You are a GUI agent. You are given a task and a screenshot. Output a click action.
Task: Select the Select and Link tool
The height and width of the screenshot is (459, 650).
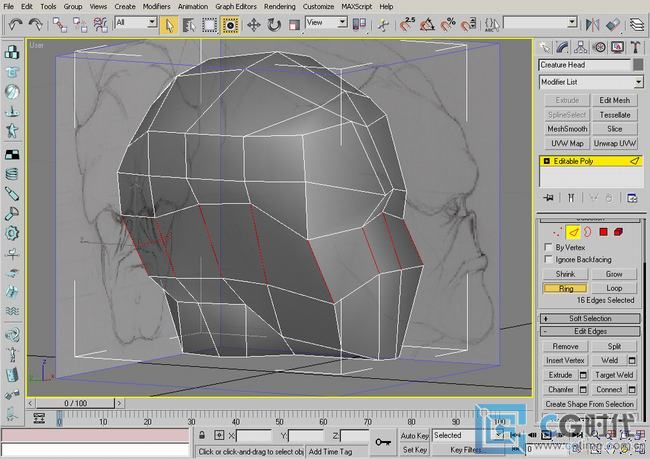point(60,25)
